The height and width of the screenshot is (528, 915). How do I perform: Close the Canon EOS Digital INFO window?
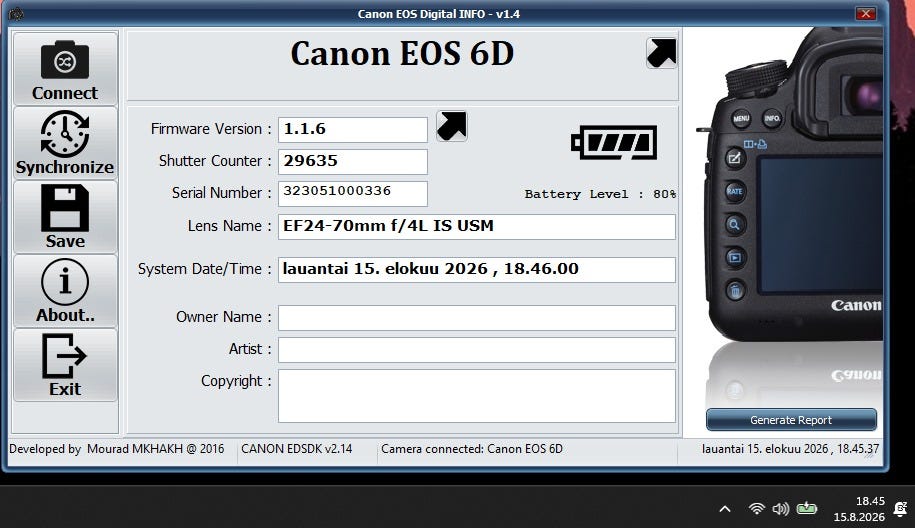point(865,13)
